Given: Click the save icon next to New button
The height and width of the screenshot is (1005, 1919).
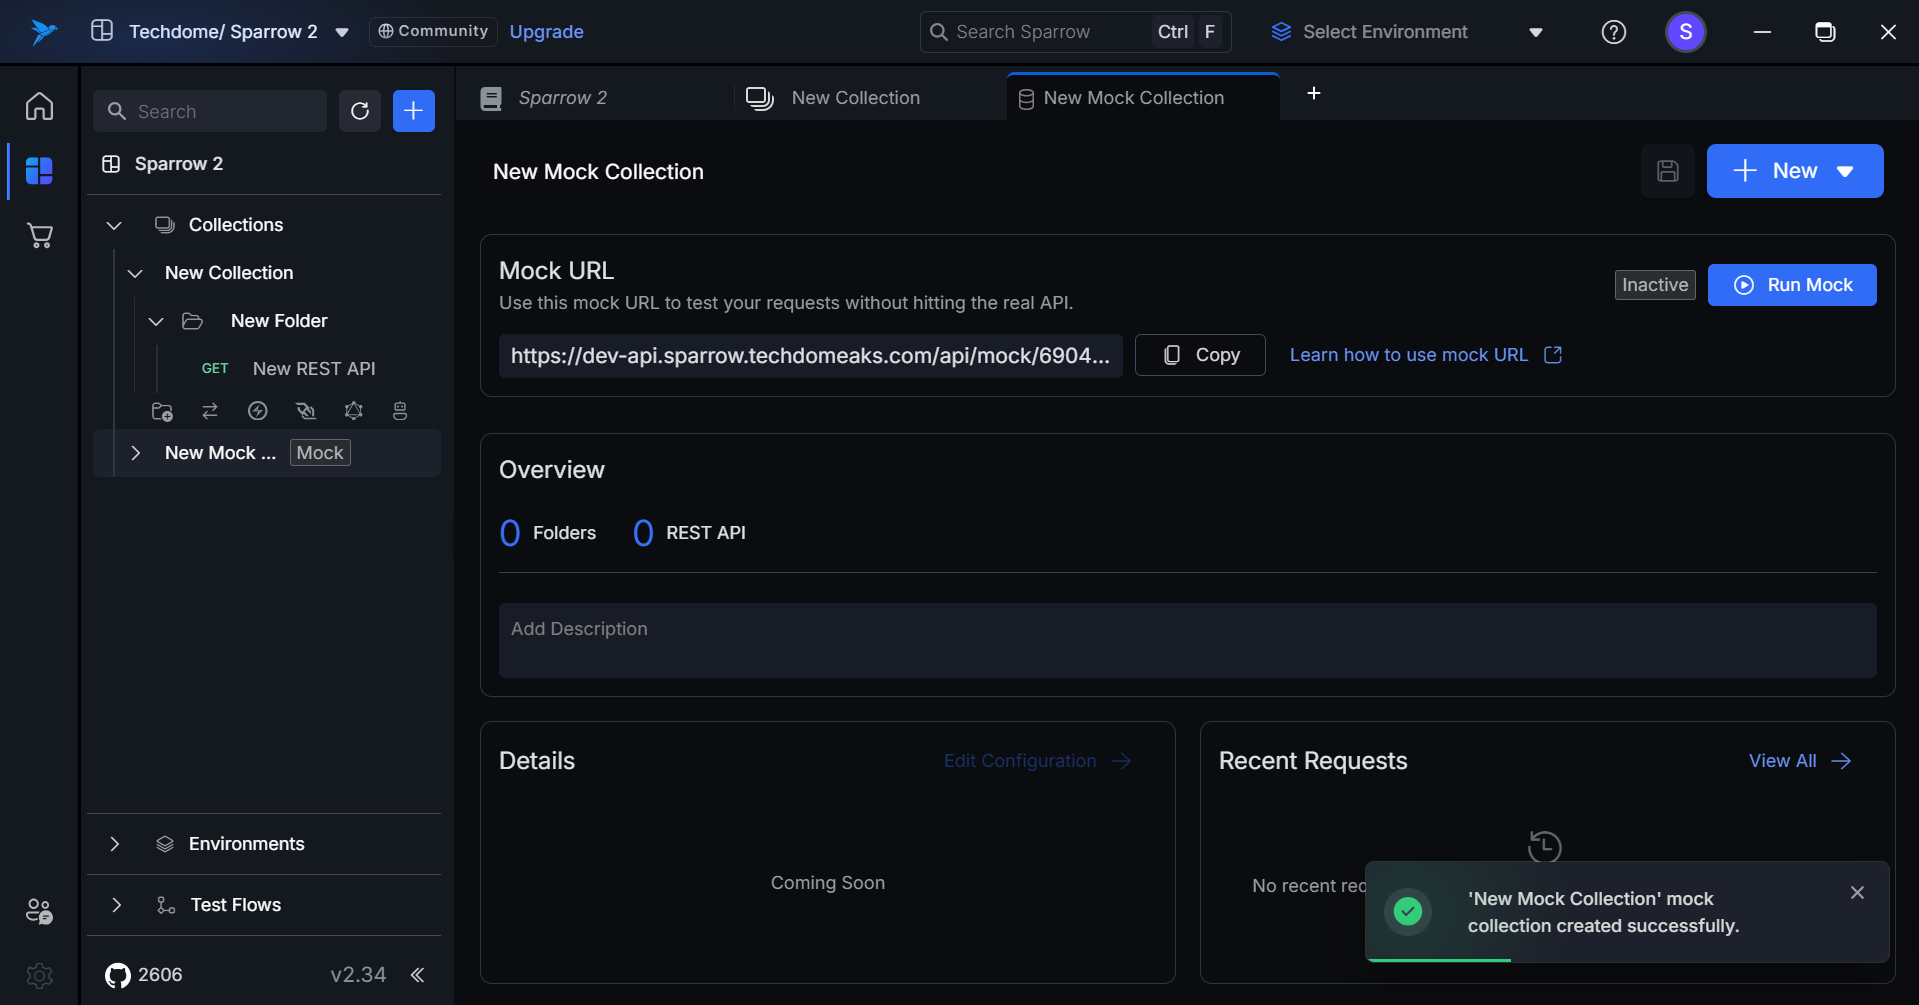Looking at the screenshot, I should [x=1667, y=171].
